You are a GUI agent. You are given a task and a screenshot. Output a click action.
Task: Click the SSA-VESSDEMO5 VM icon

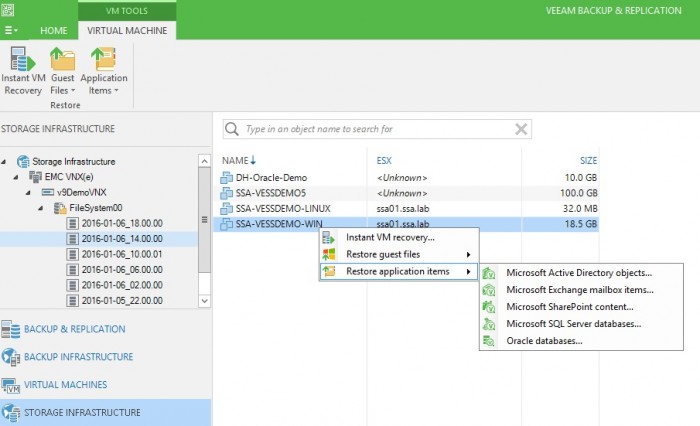[226, 193]
